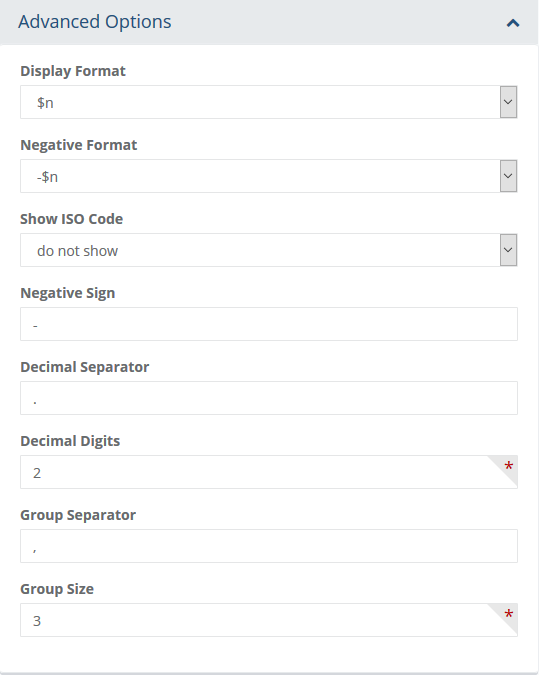Screen dimensions: 539x675
Task: Click the Show ISO Code label
Action: pyautogui.click(x=71, y=219)
